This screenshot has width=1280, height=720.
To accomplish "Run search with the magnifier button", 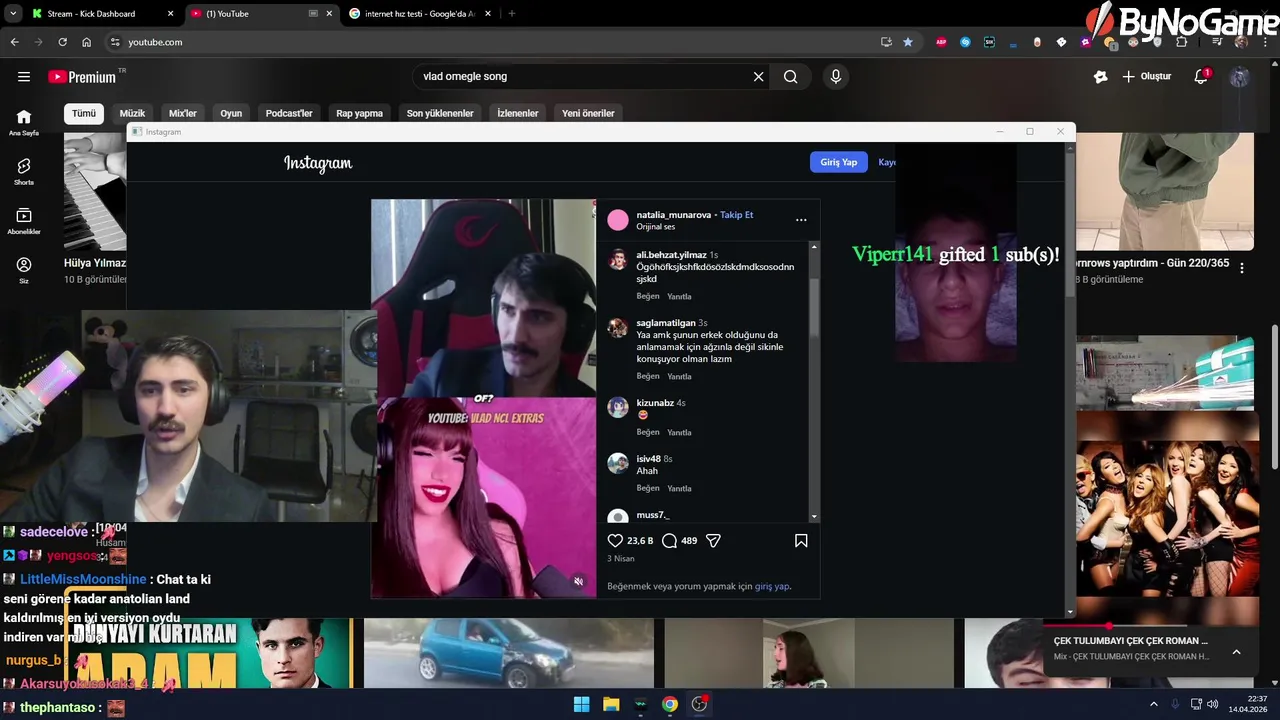I will (x=790, y=77).
